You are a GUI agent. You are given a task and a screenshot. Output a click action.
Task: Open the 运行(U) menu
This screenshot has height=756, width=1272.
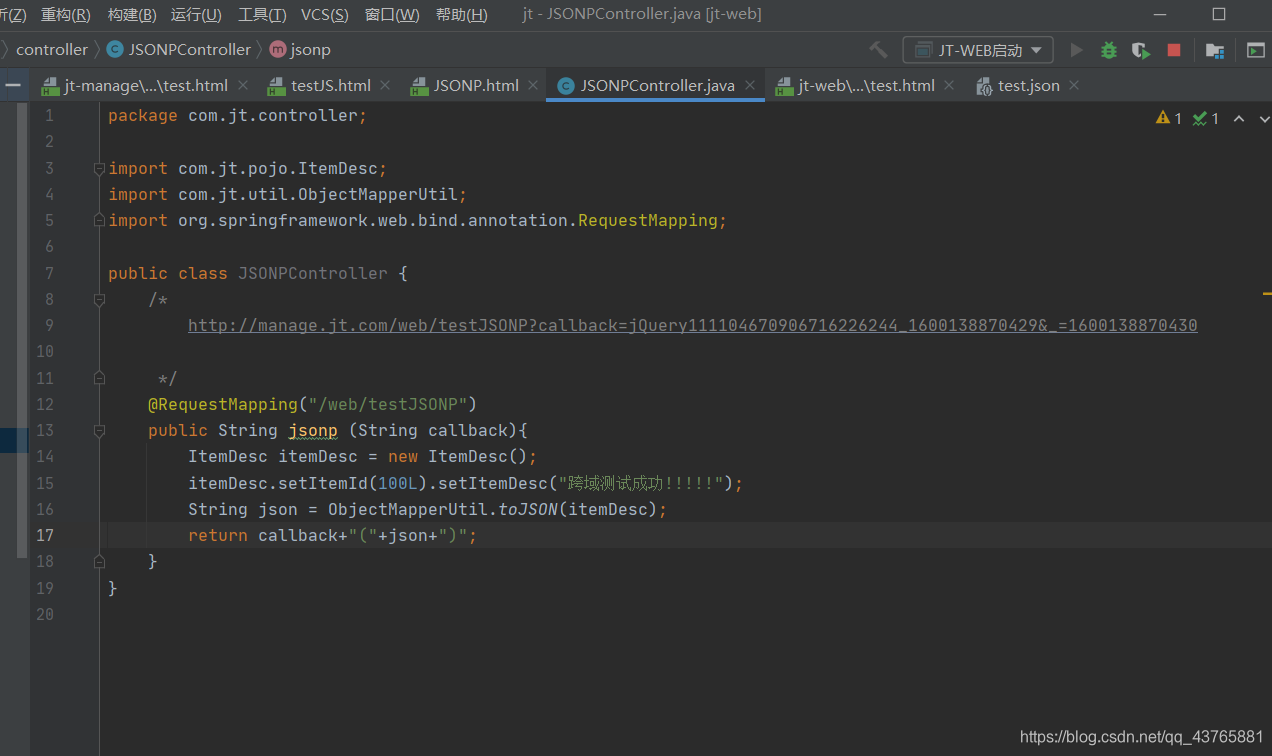196,14
